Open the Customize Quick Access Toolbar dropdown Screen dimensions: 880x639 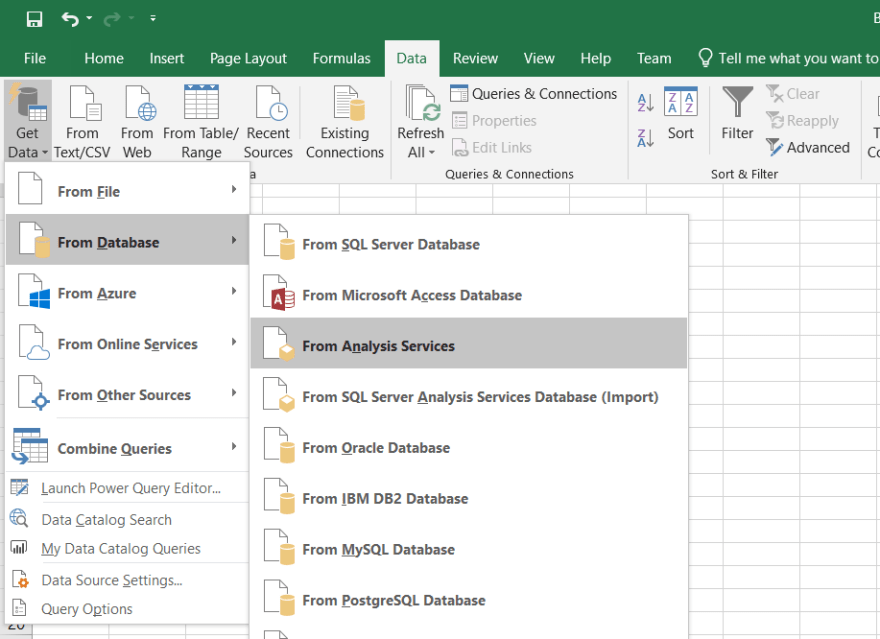point(153,19)
